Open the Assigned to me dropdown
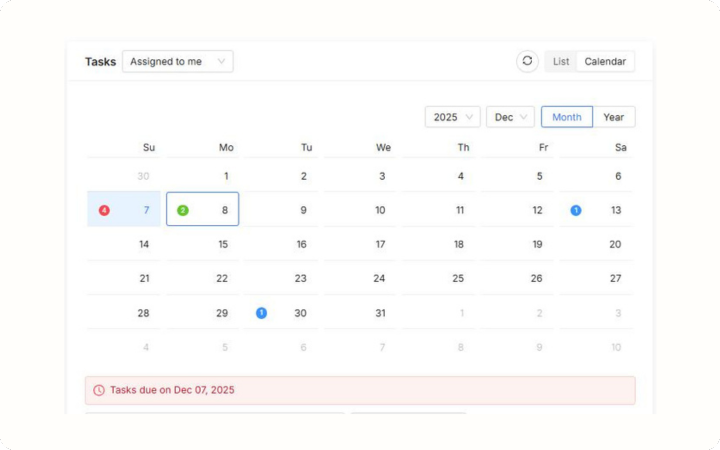This screenshot has width=720, height=450. point(178,62)
